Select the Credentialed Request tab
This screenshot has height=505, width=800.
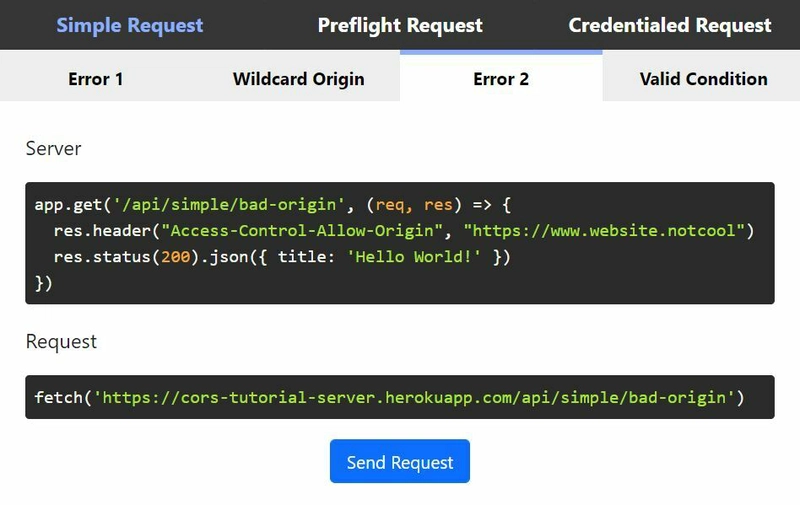(669, 25)
